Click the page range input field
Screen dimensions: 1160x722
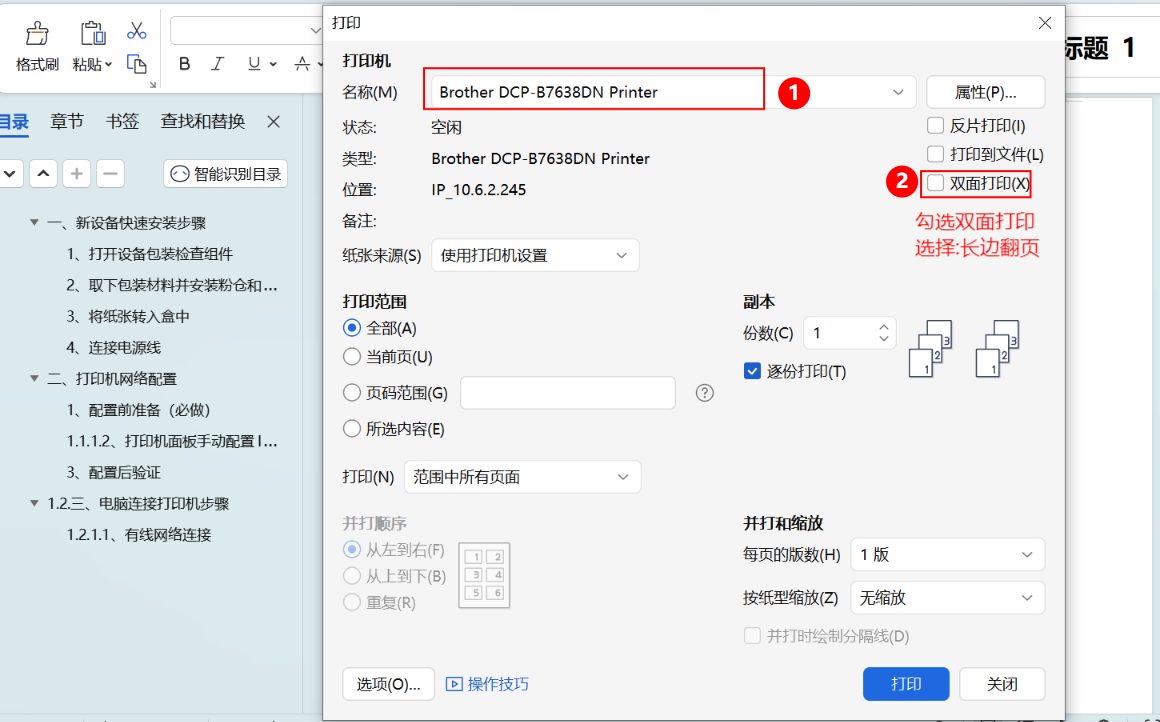pos(567,393)
